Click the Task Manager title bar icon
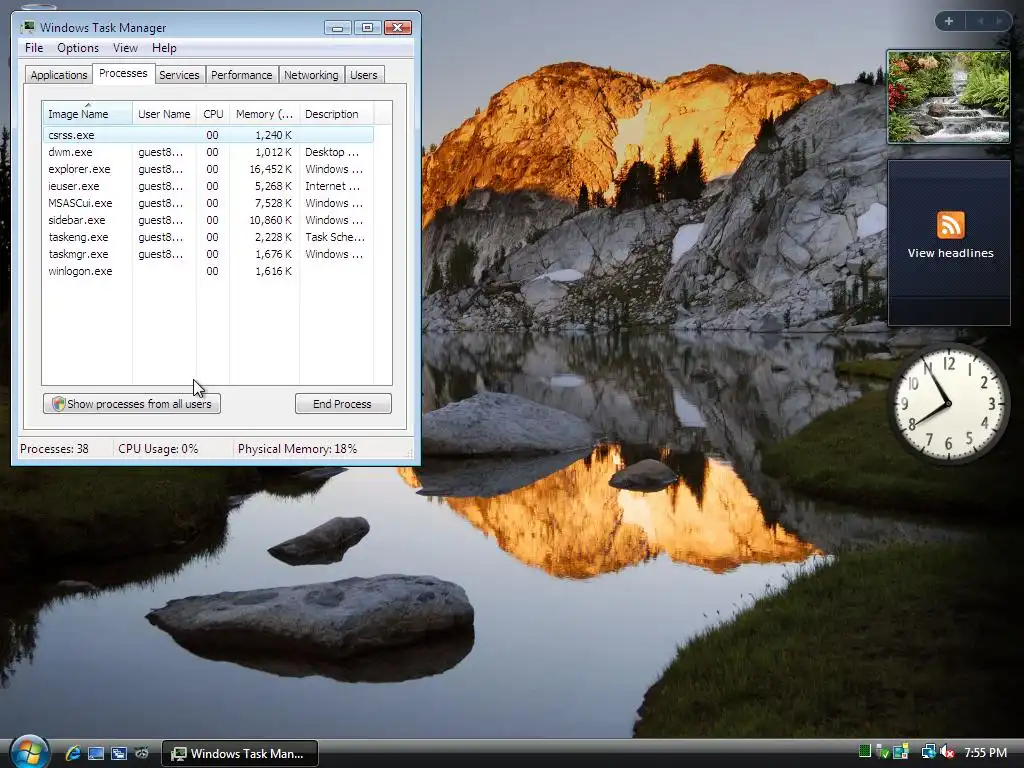Screen dimensions: 1024x768 coord(27,27)
